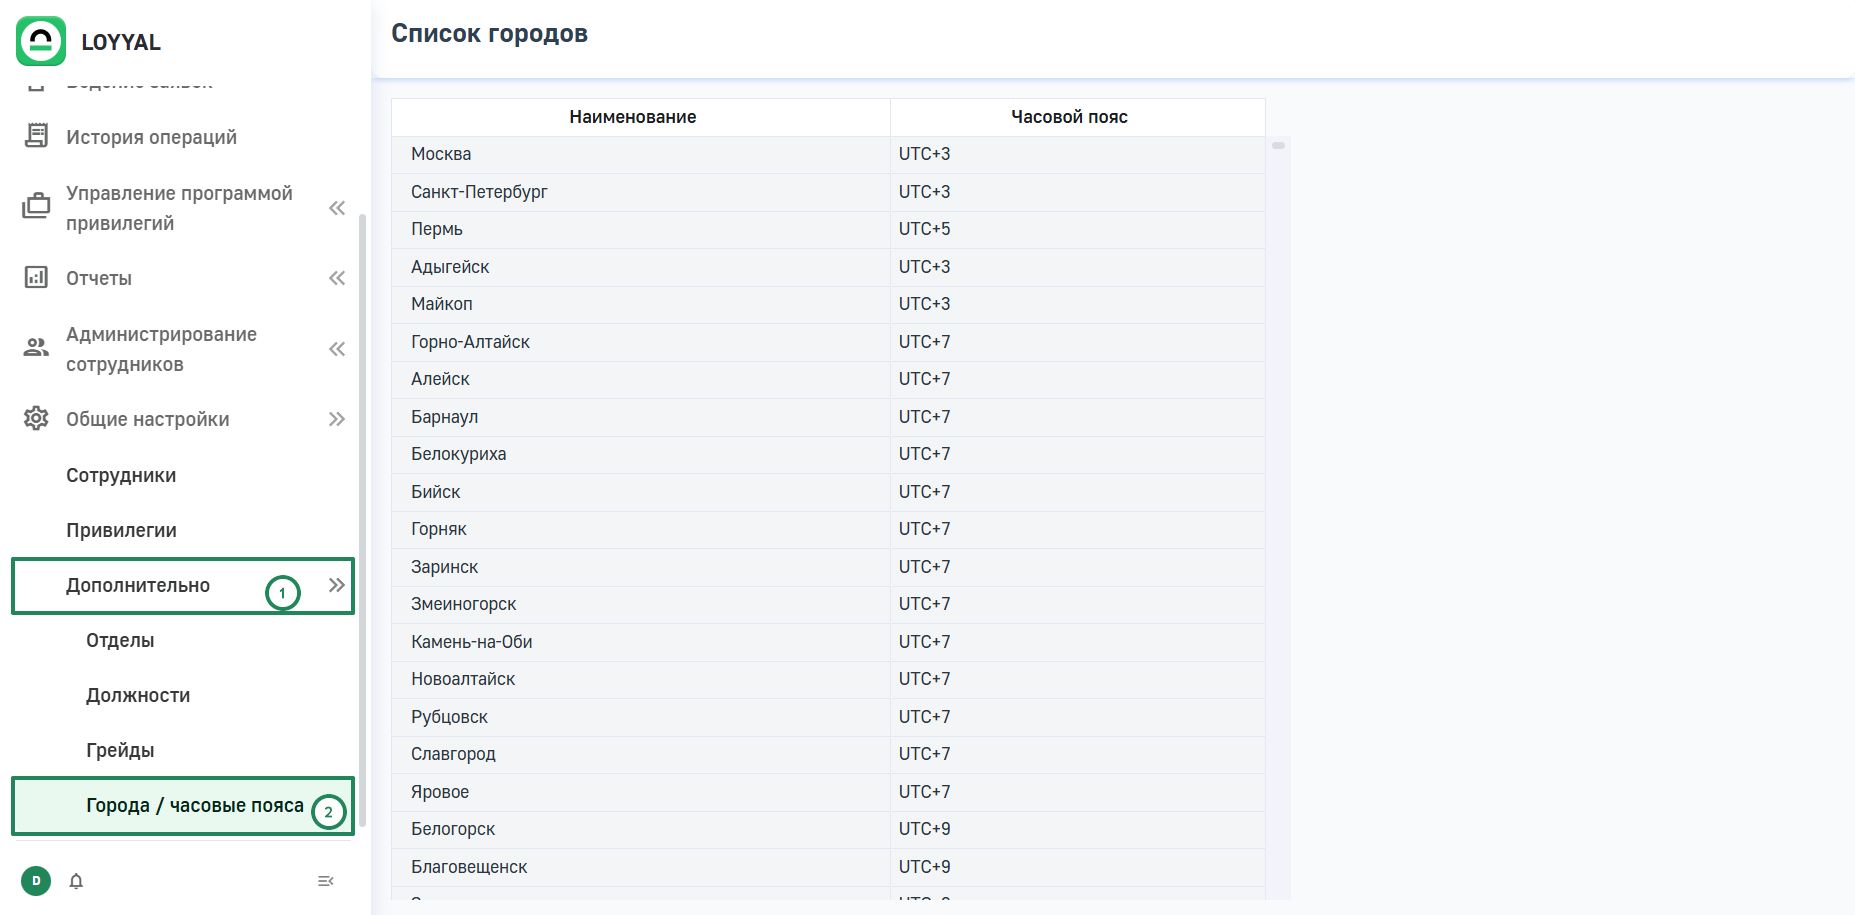The height and width of the screenshot is (915, 1855).
Task: Open the Сотрудники menu item
Action: [121, 475]
